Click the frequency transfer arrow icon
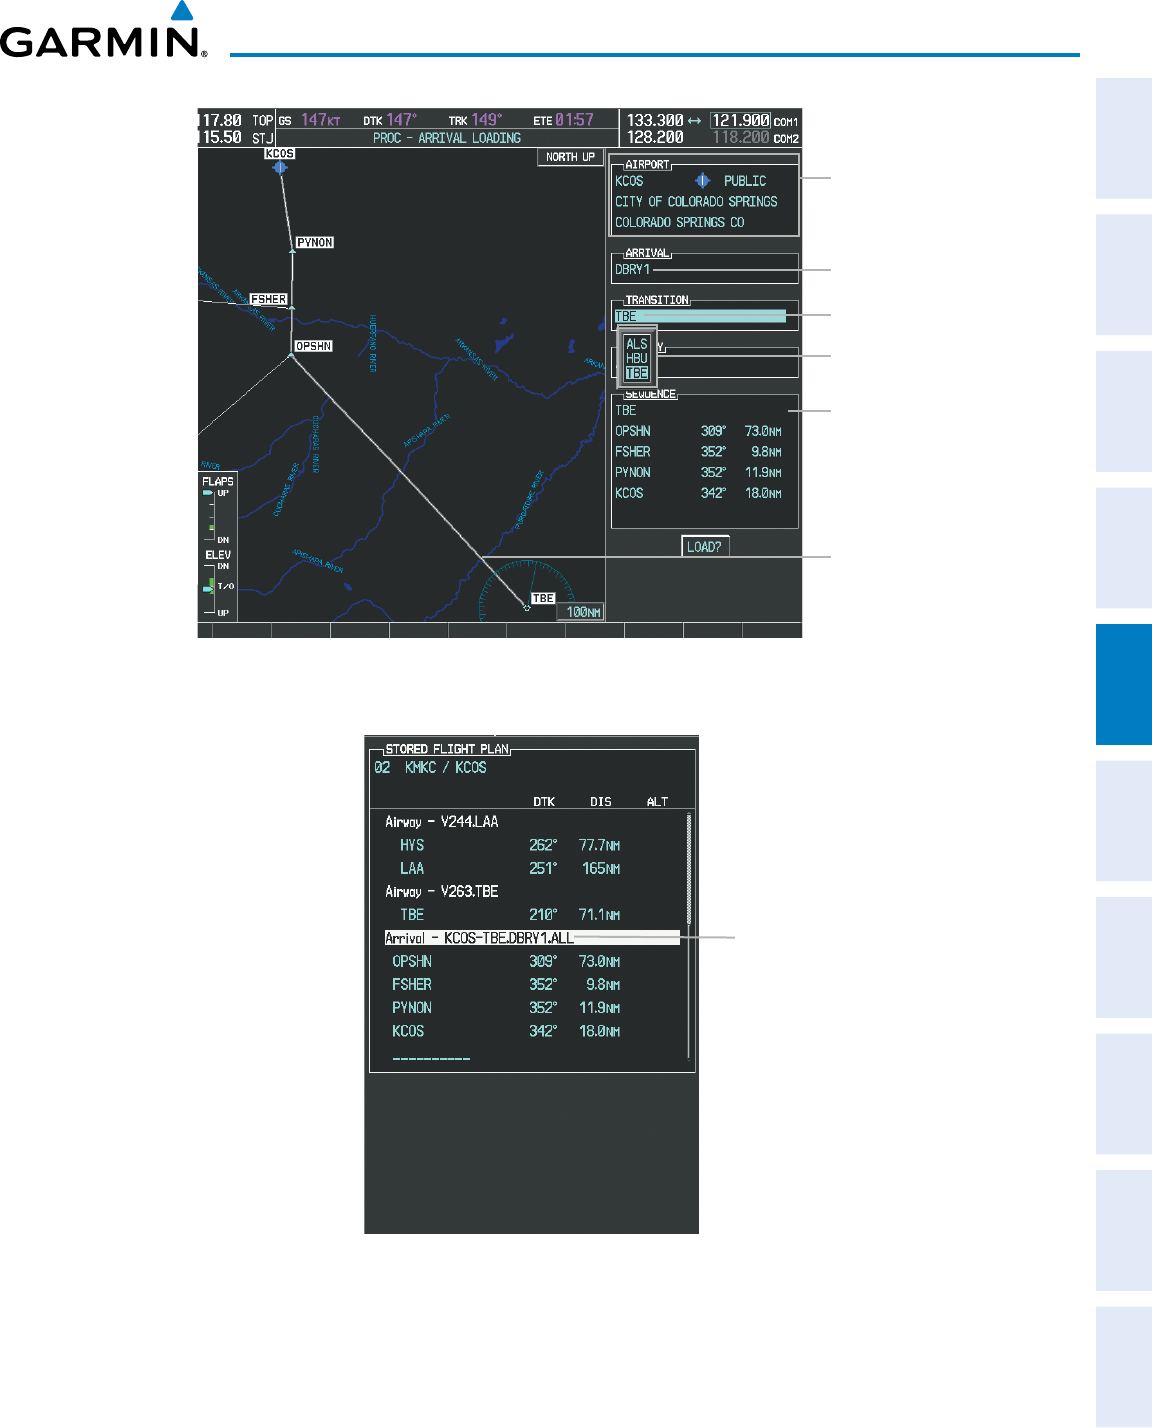1152x1428 pixels. coord(695,120)
